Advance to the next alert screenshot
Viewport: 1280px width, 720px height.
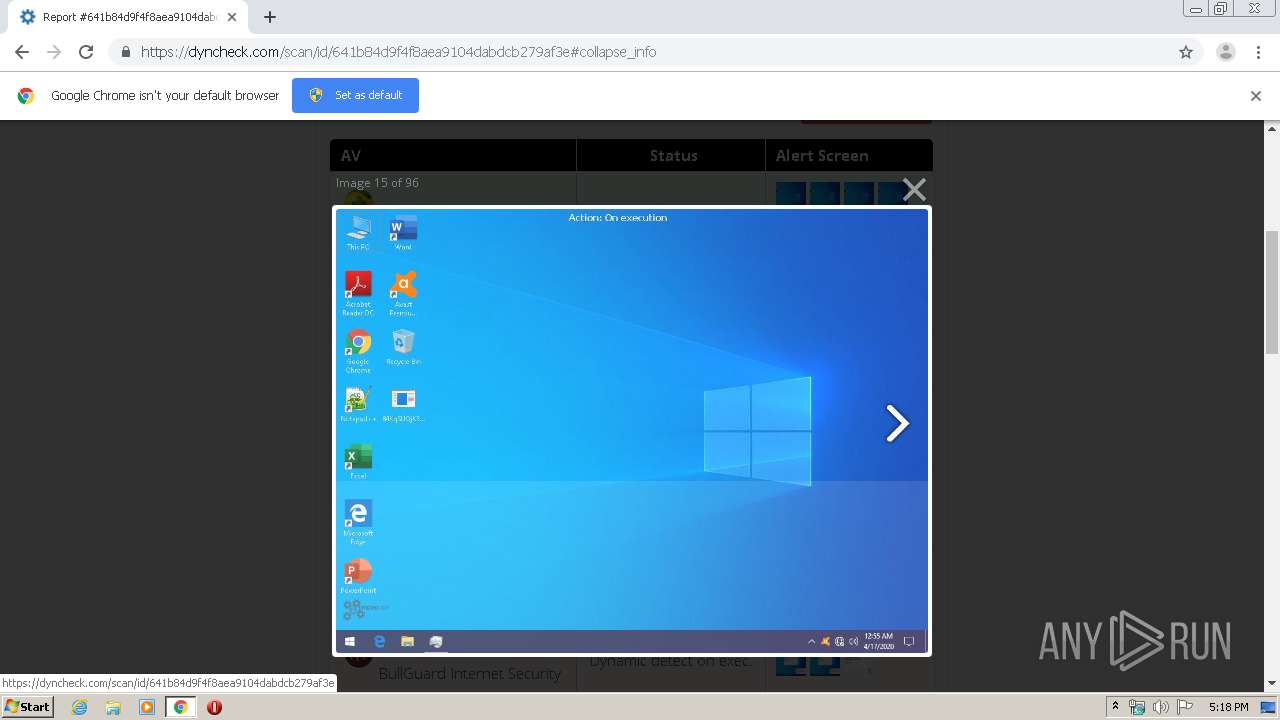pos(897,423)
